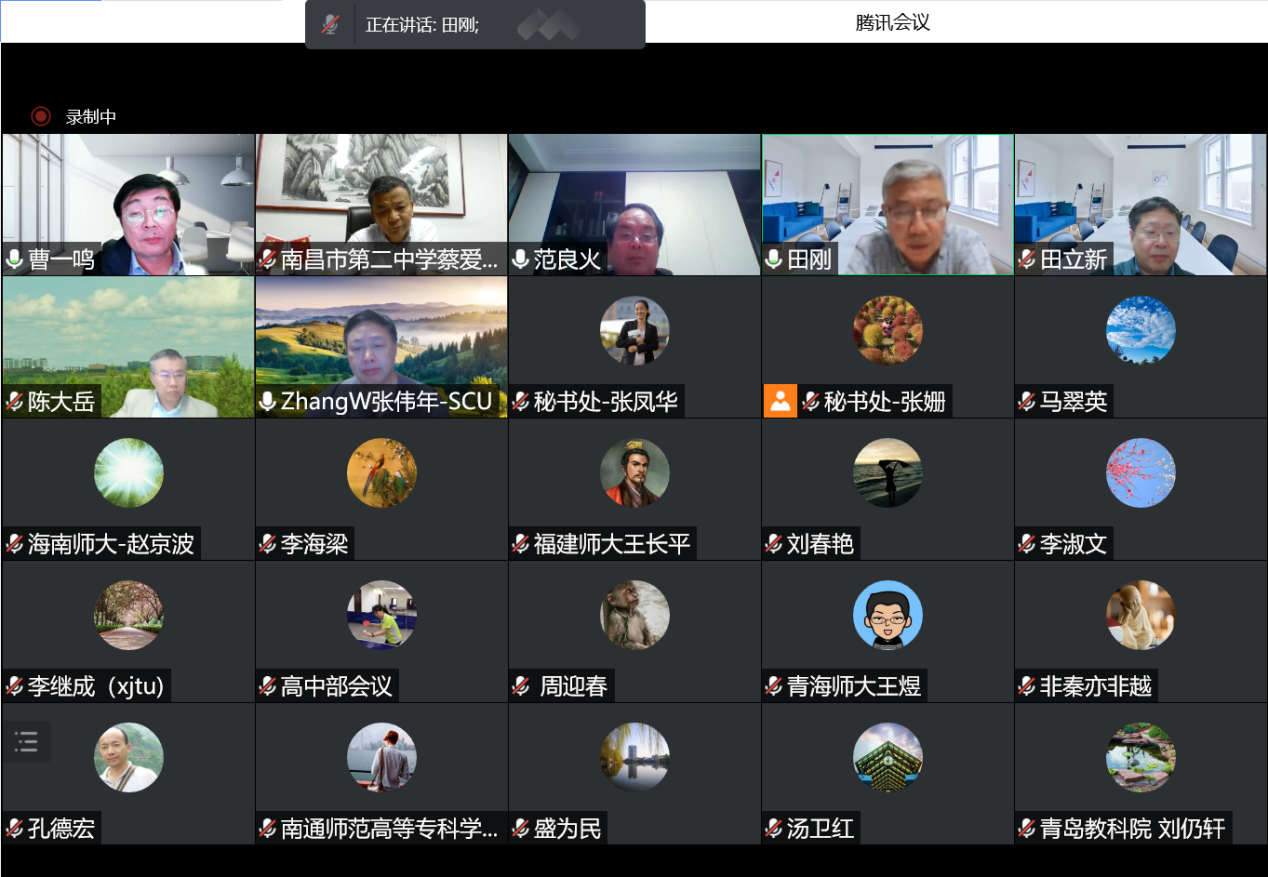Click the muted mic icon beside 福建师大王长平
Image resolution: width=1268 pixels, height=877 pixels.
[x=520, y=544]
